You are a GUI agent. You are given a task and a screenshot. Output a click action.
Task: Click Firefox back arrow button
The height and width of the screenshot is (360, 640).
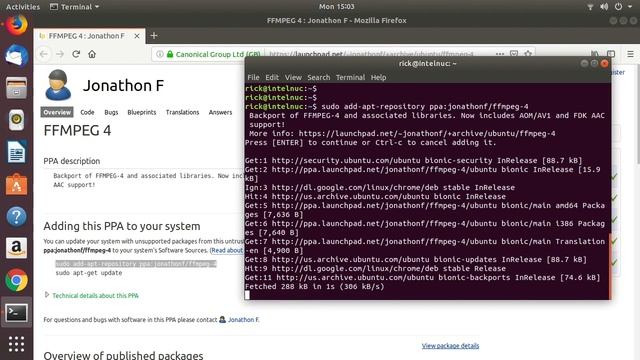click(x=44, y=54)
